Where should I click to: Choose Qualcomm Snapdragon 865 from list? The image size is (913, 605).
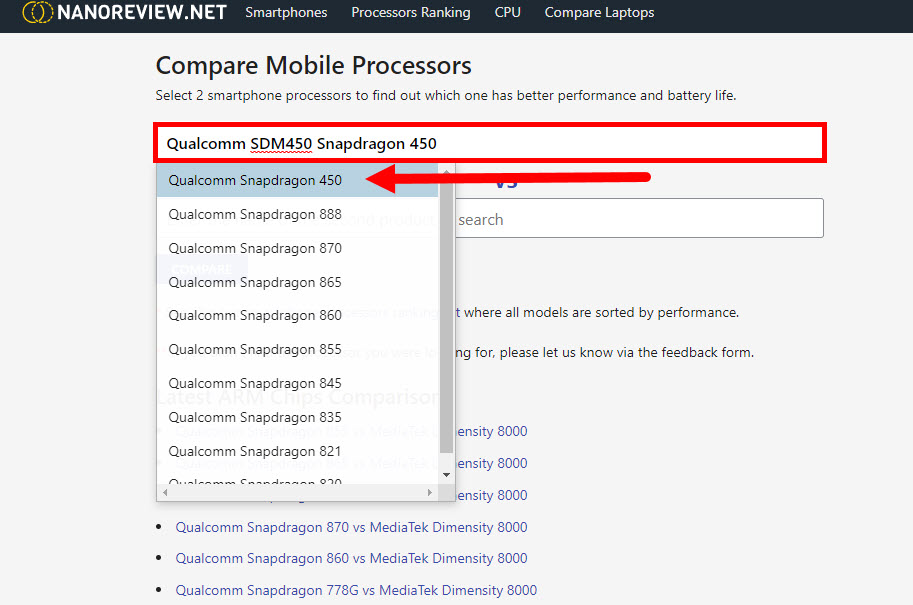(x=297, y=282)
